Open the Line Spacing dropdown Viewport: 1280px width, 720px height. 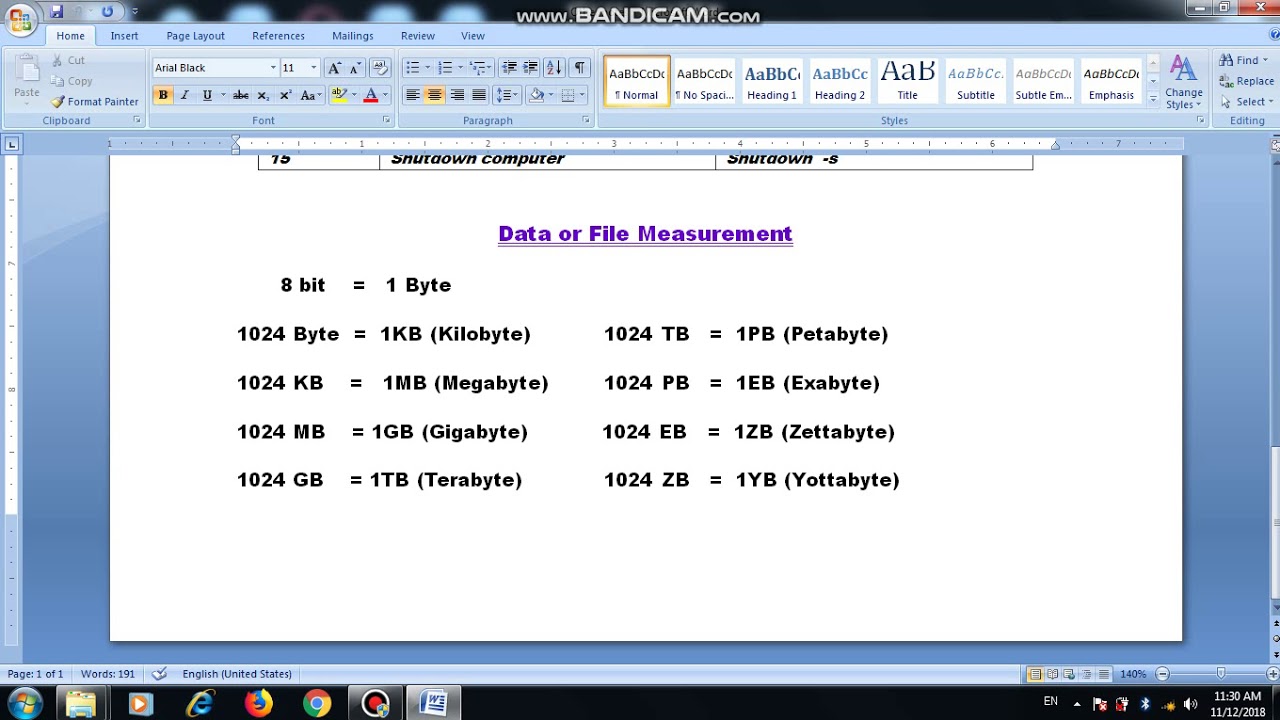pos(506,95)
